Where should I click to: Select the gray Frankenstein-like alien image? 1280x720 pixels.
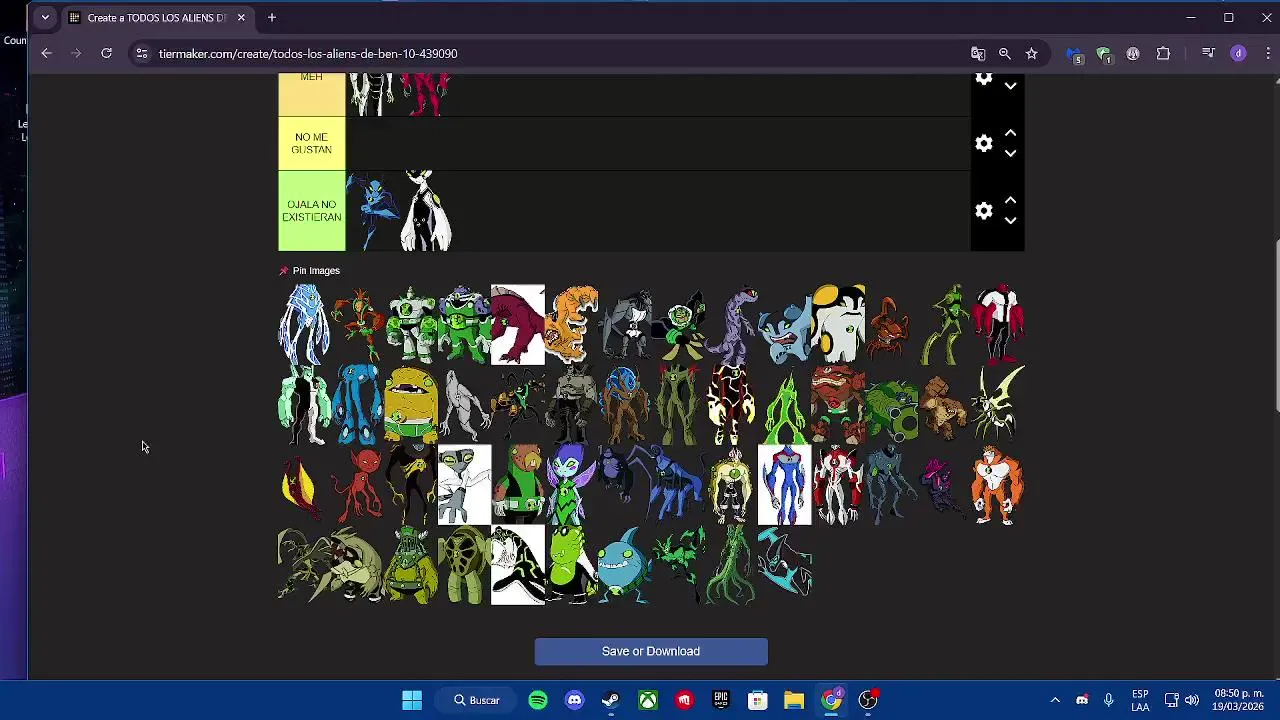click(572, 404)
